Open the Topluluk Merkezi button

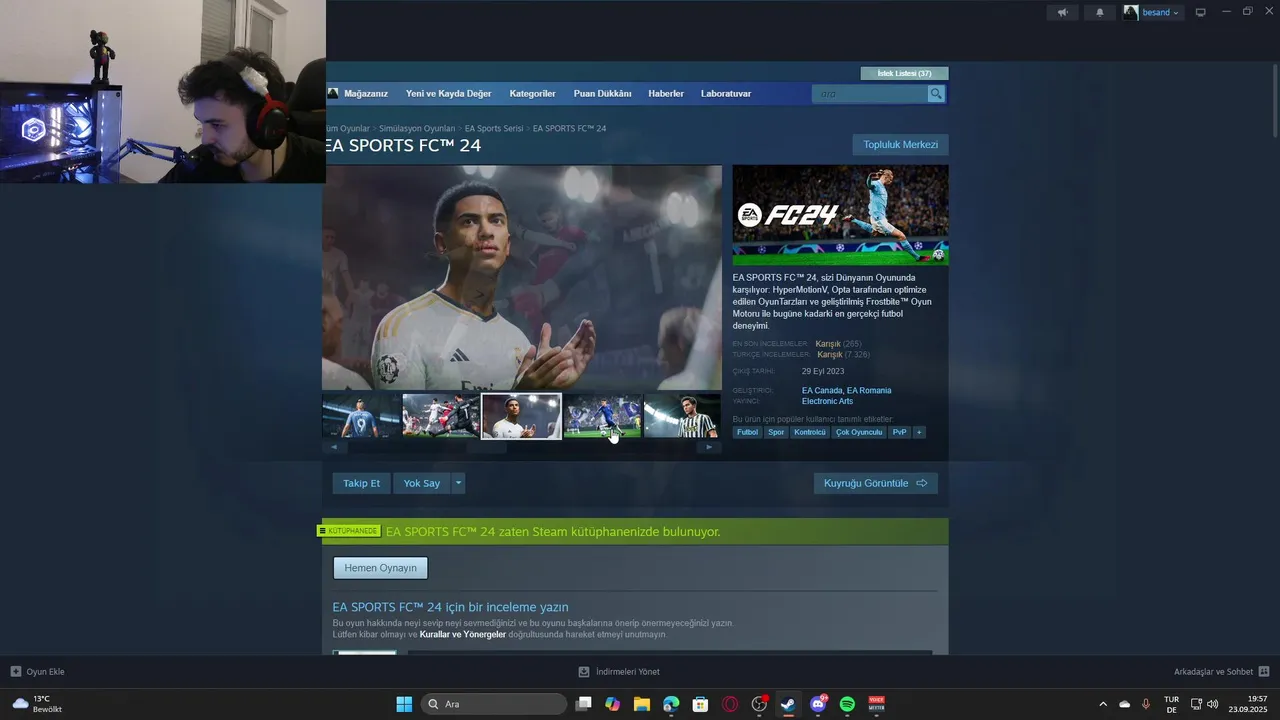point(900,145)
